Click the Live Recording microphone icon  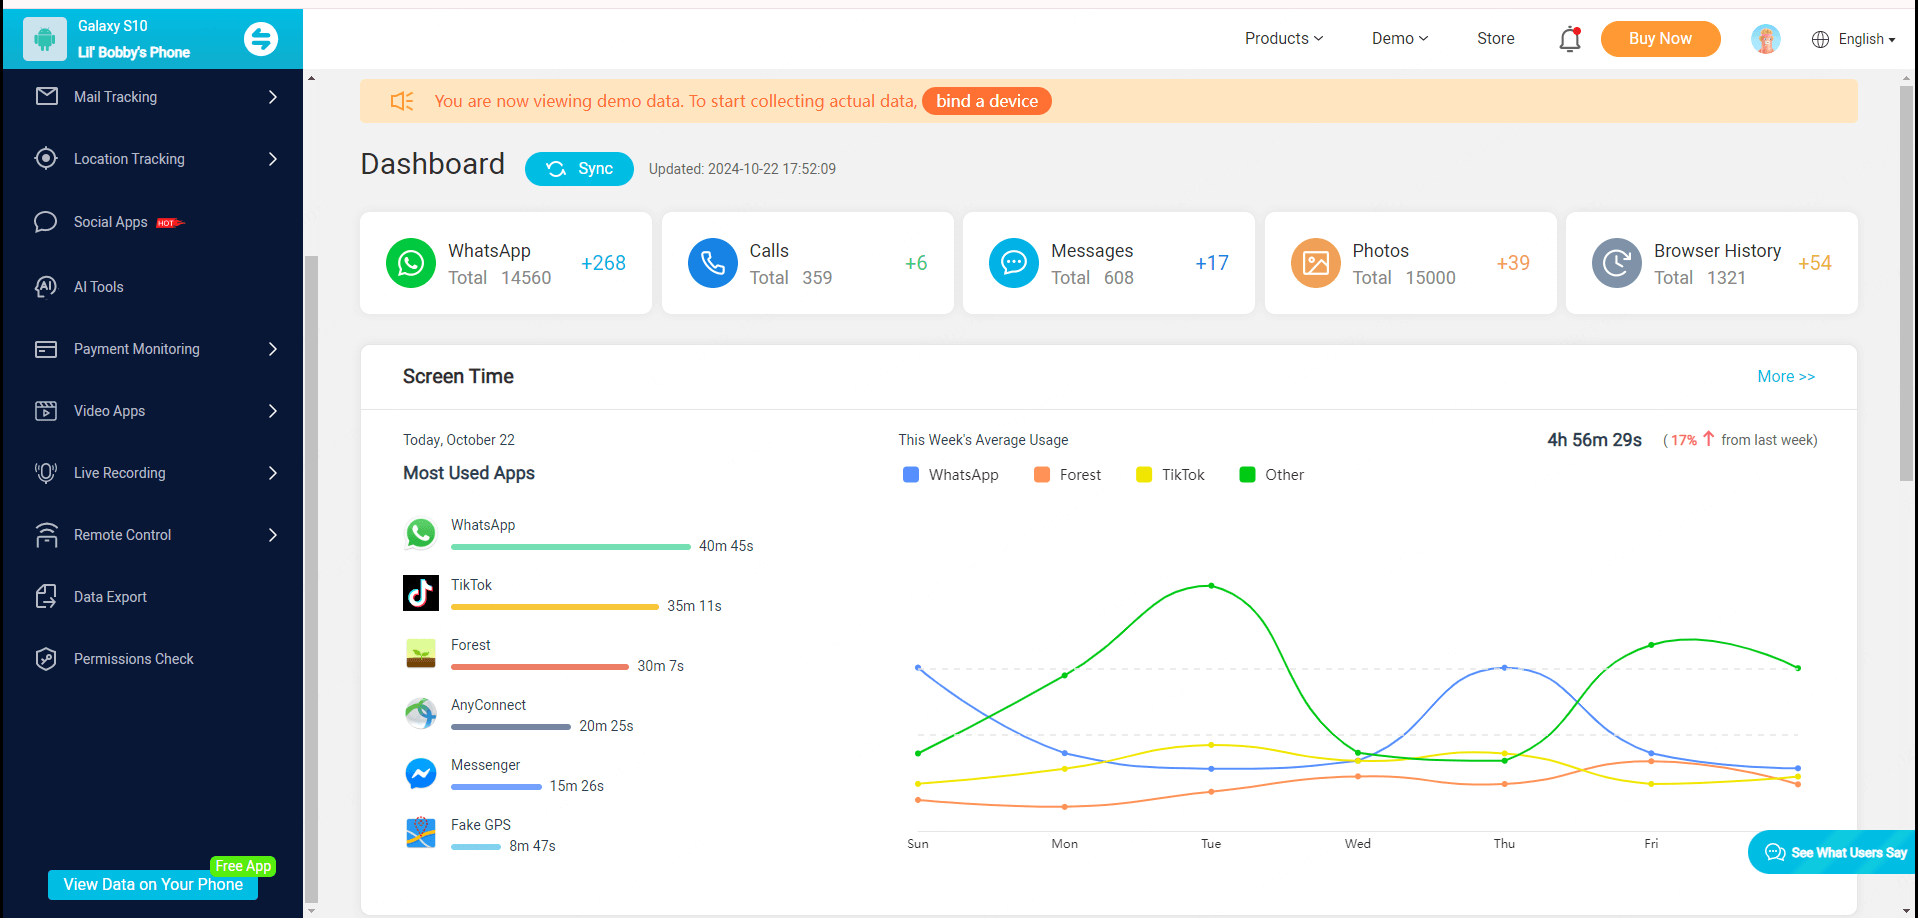[46, 473]
